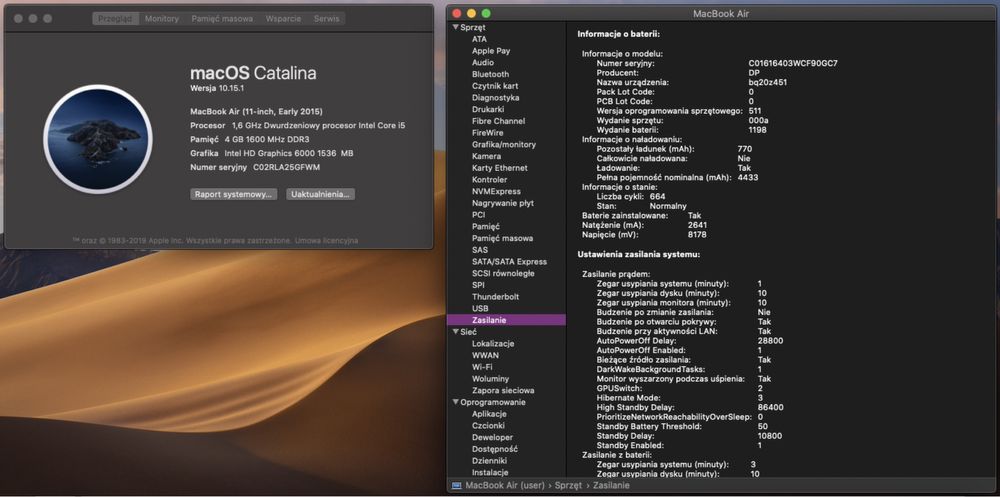Select SAS in the sidebar
This screenshot has height=497, width=1000.
point(480,250)
